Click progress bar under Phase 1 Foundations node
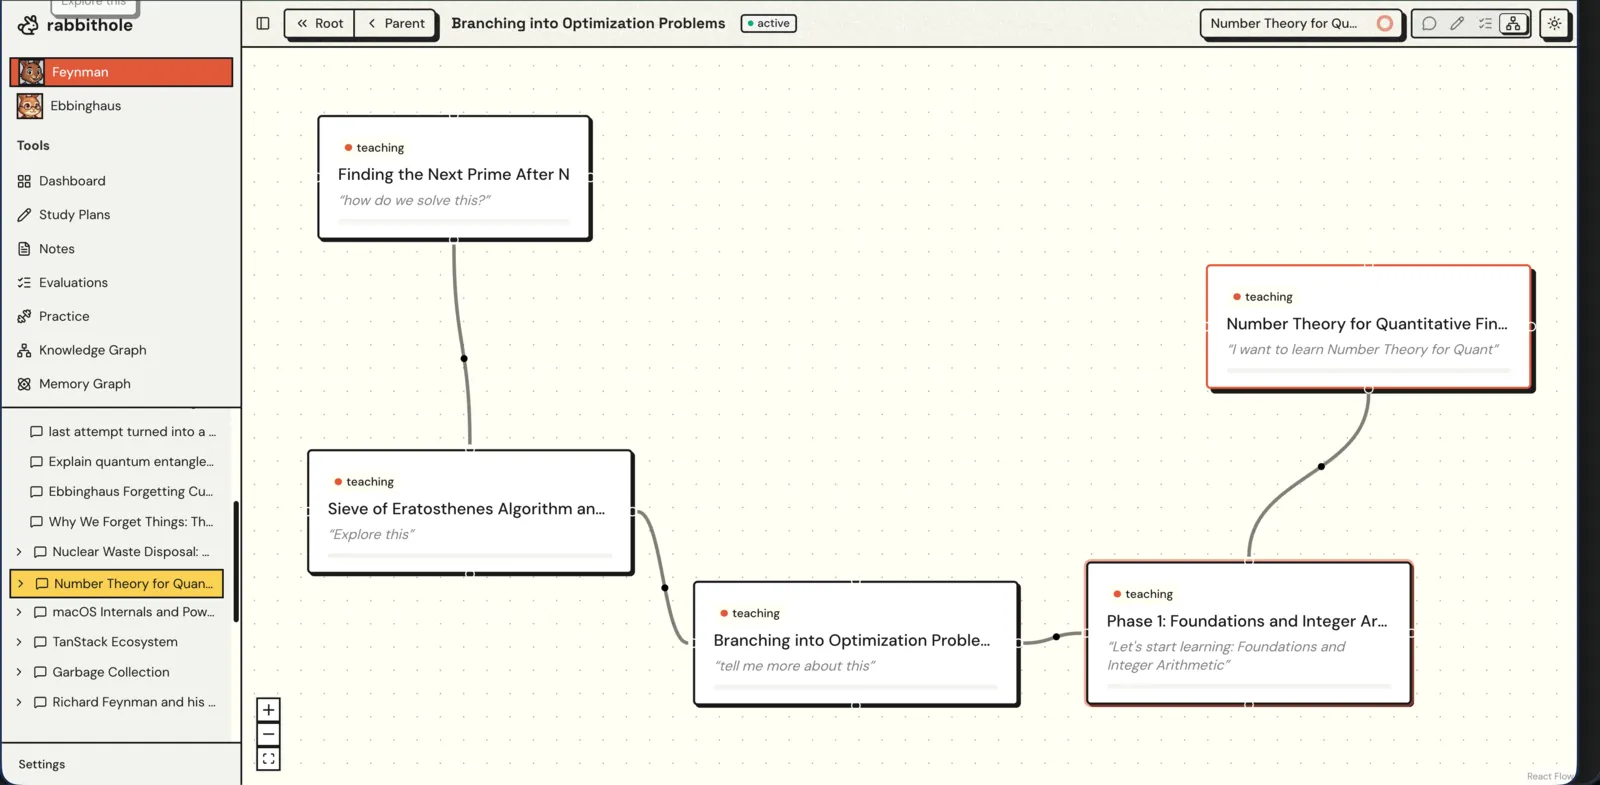The image size is (1600, 785). pos(1248,686)
